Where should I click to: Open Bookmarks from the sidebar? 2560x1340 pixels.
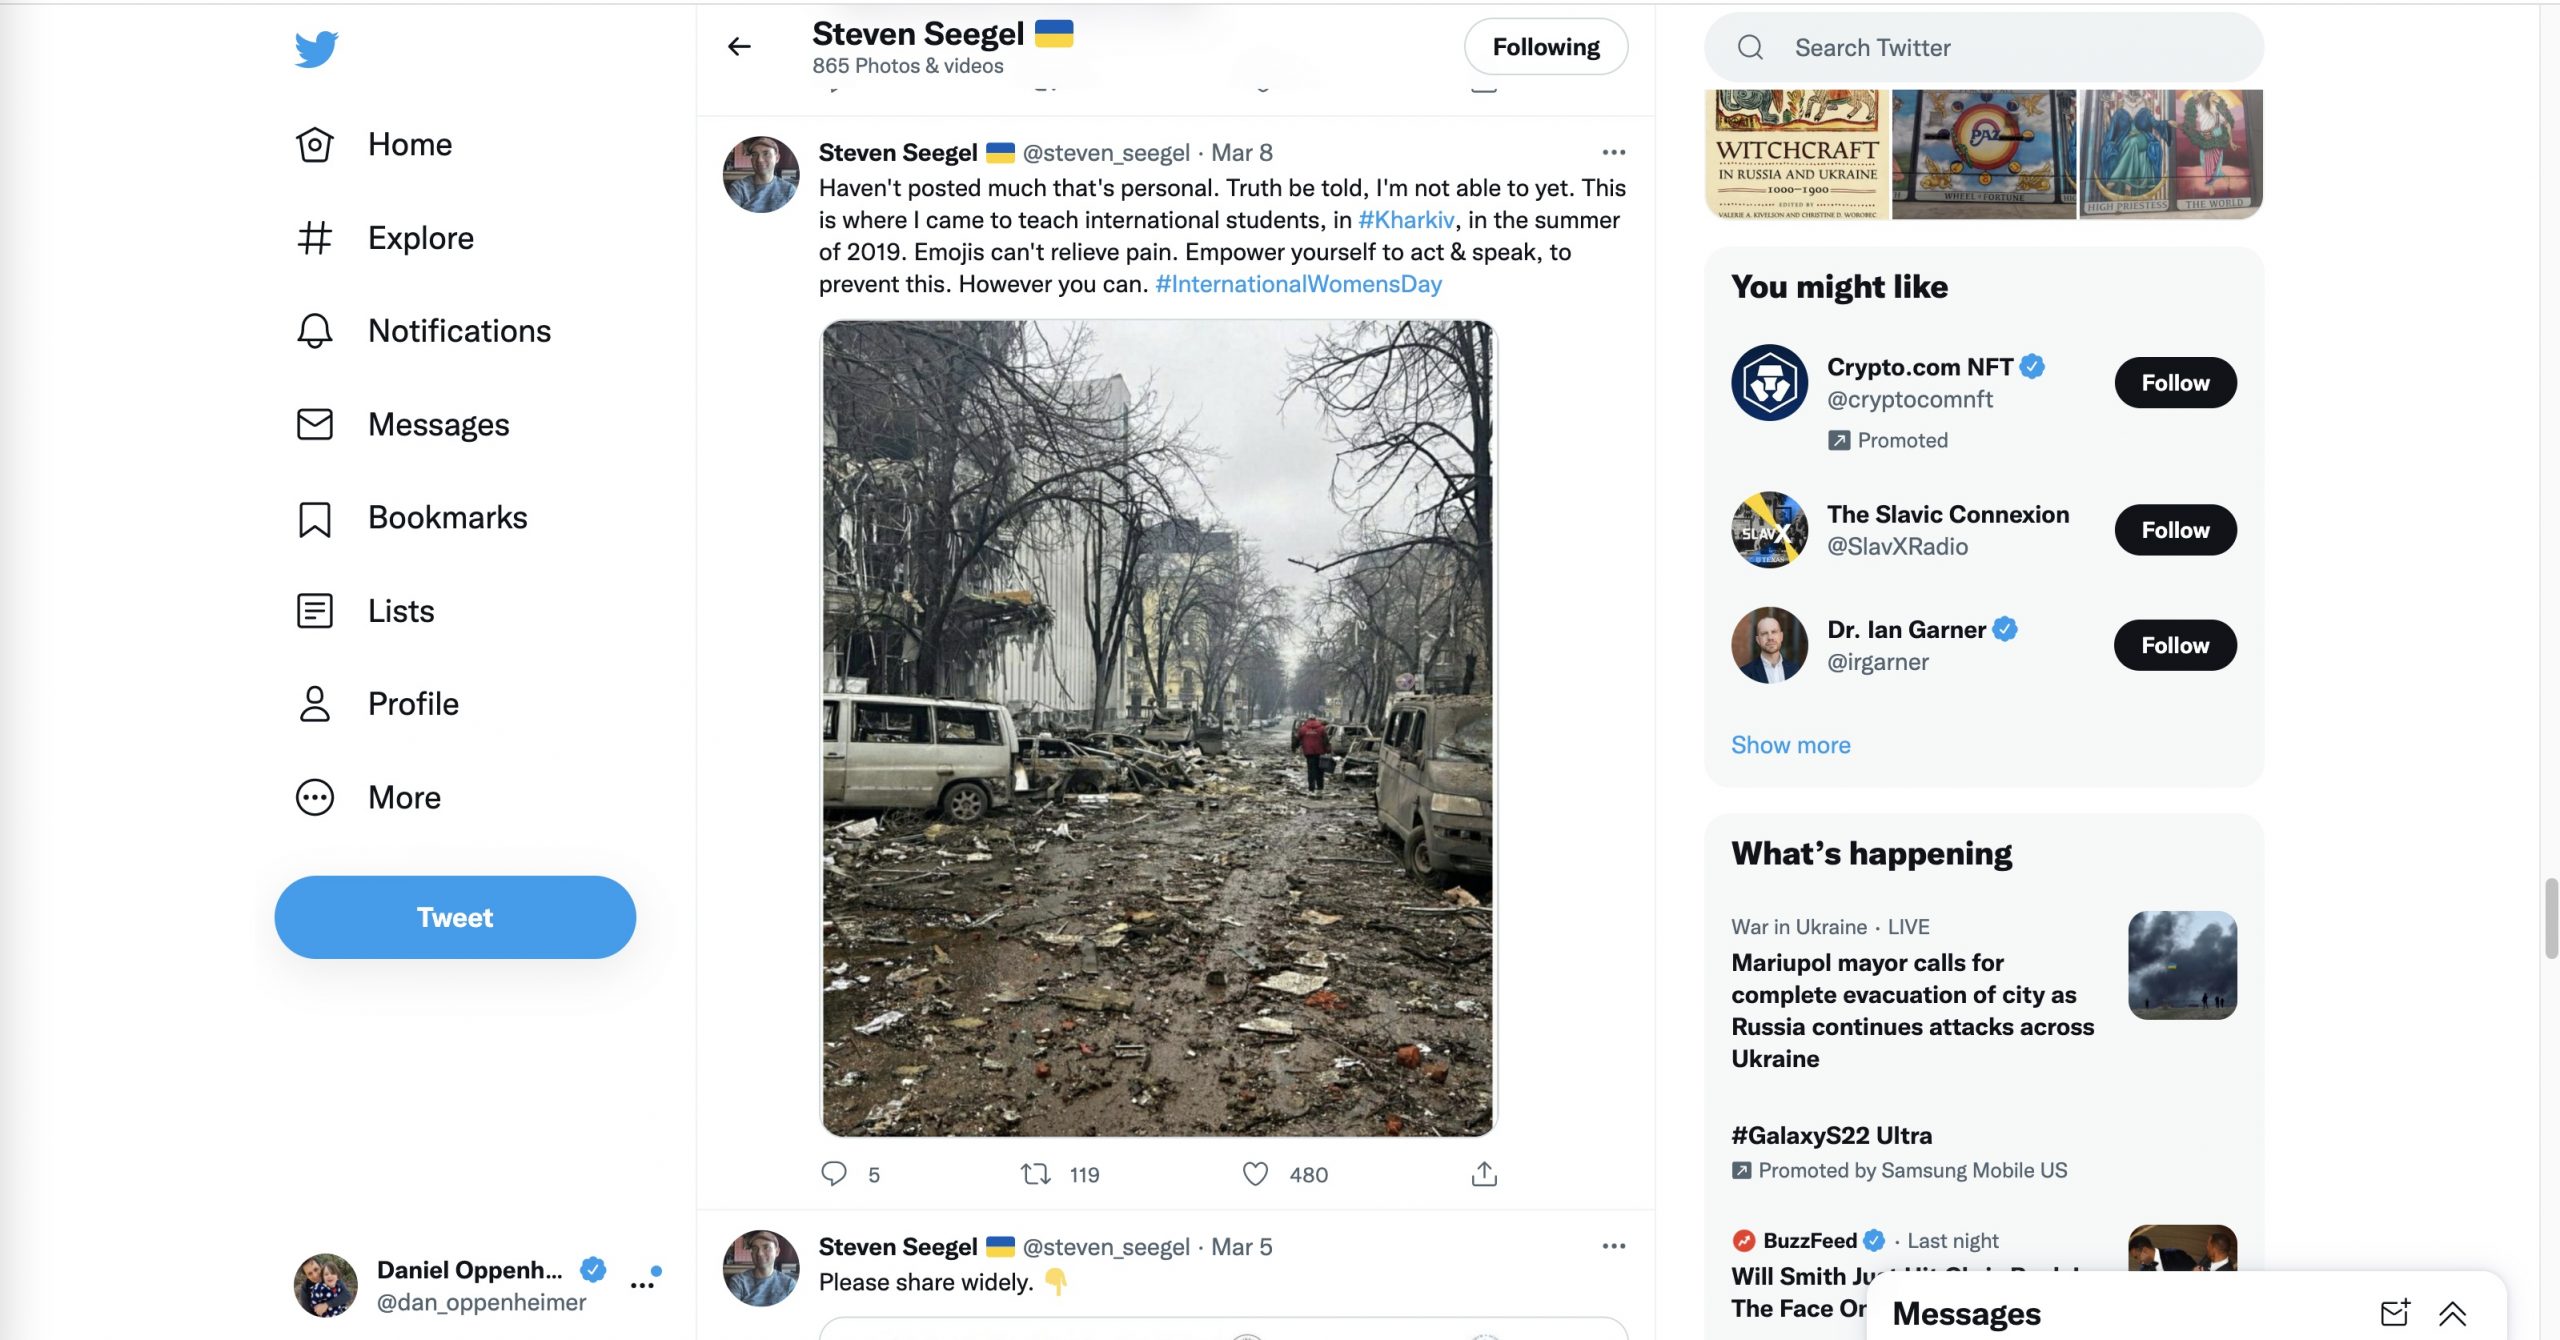pos(446,517)
